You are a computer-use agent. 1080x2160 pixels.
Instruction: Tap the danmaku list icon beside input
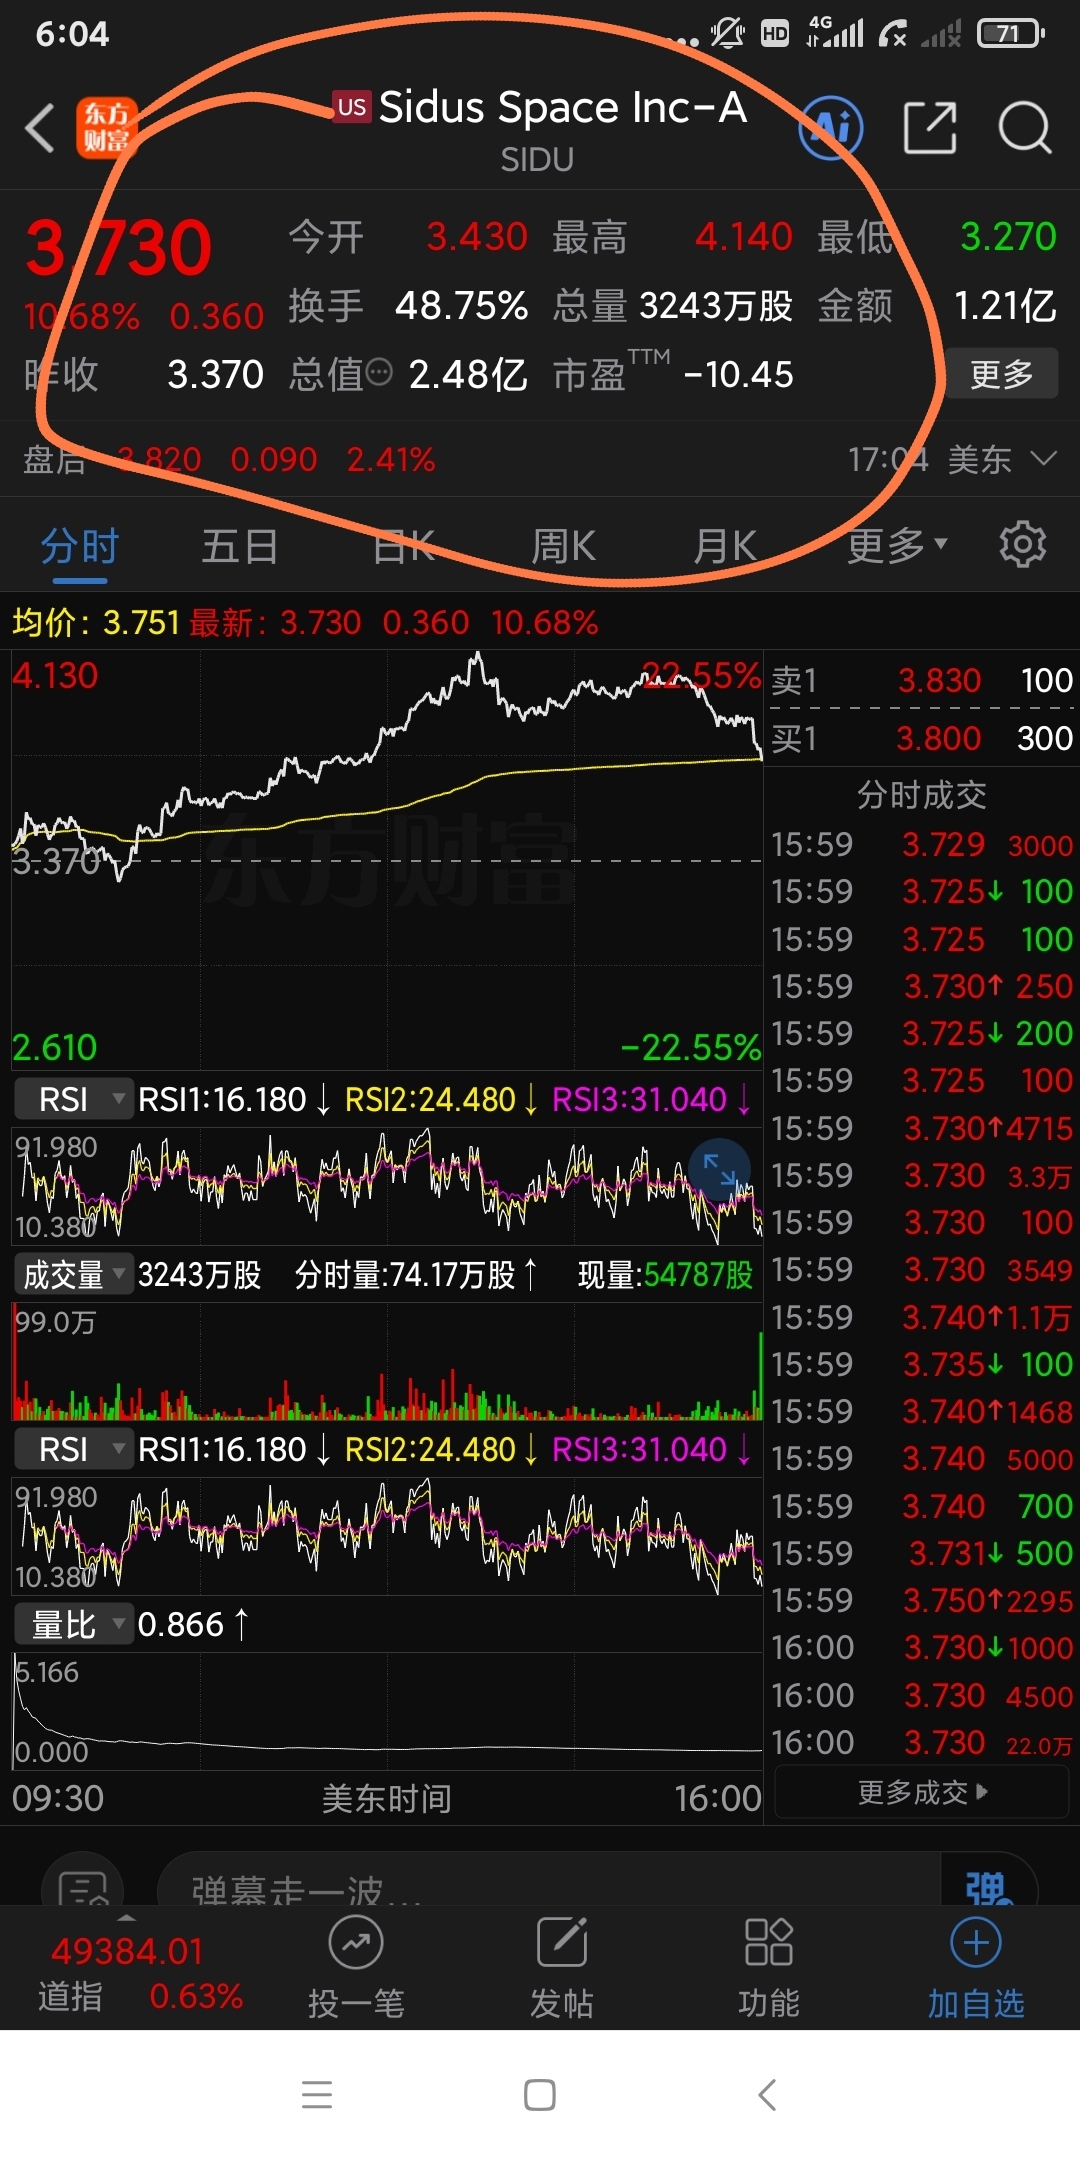83,1884
